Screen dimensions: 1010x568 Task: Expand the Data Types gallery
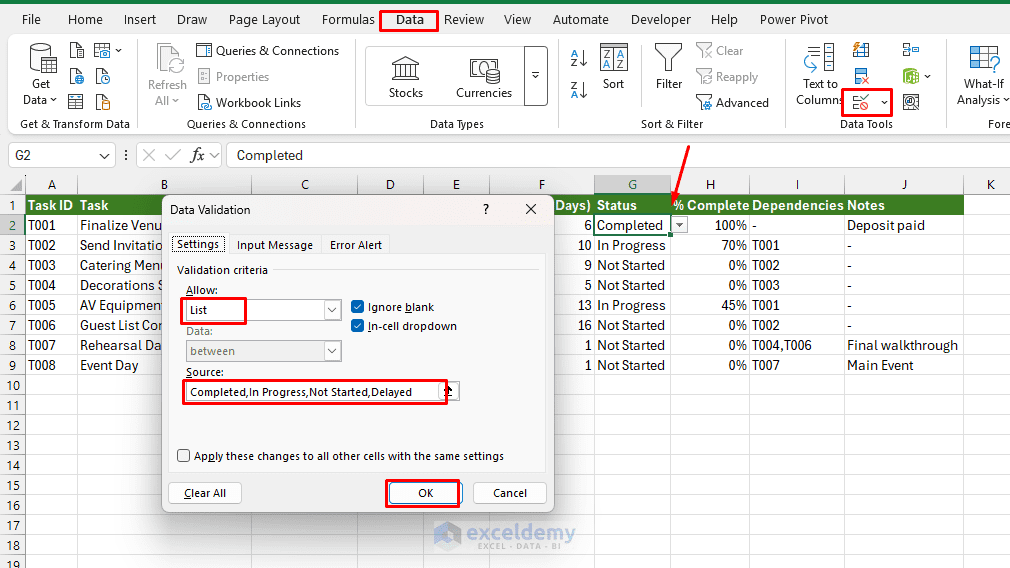click(535, 75)
